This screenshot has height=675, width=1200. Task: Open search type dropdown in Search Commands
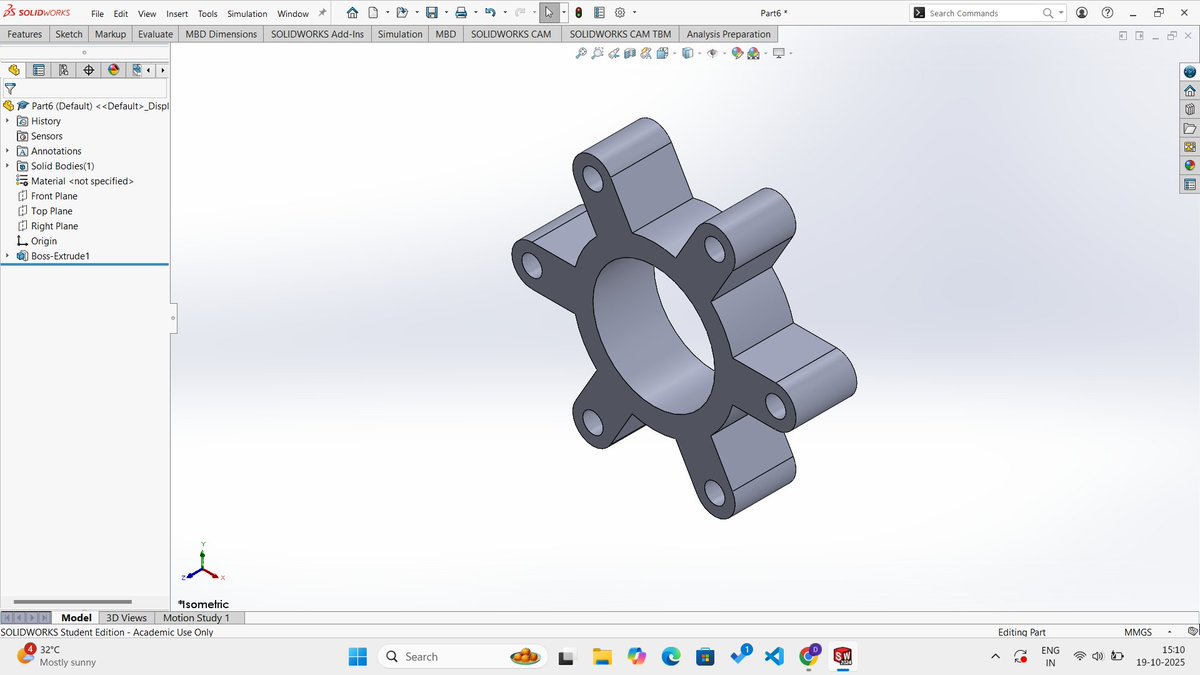(1060, 13)
